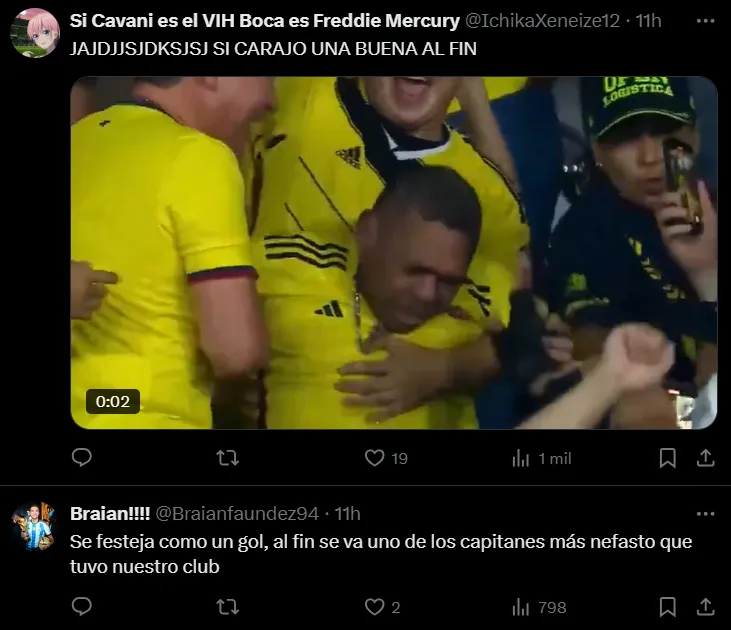Screen dimensions: 731x630
Task: Bookmark the IchikaXeneize12 video tweet
Action: click(x=668, y=458)
